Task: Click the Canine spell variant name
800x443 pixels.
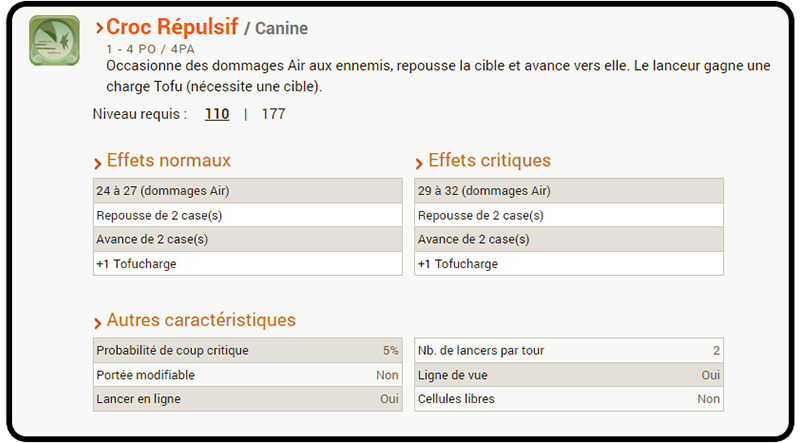Action: pyautogui.click(x=281, y=29)
